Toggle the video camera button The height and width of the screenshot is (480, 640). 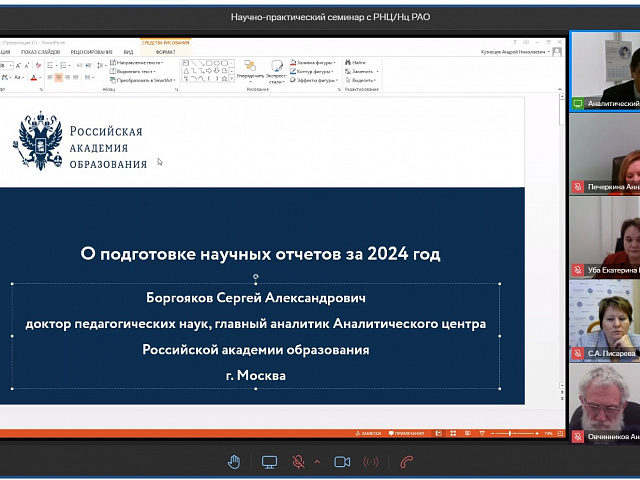(x=342, y=462)
